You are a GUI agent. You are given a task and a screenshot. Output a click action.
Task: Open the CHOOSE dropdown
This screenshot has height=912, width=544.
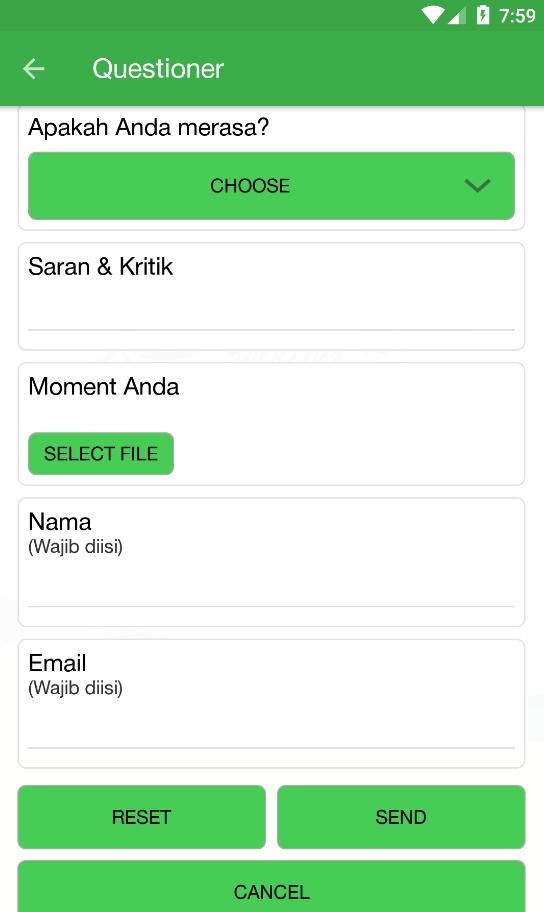pyautogui.click(x=271, y=186)
